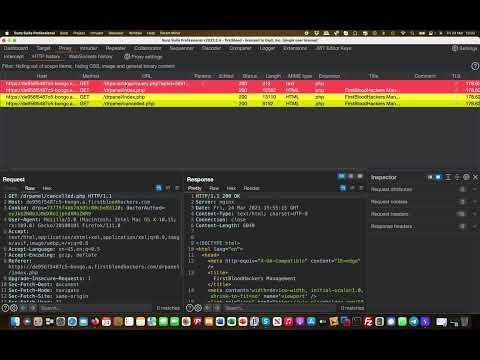Switch Response view to Hex
The height and width of the screenshot is (360, 480).
(x=231, y=188)
